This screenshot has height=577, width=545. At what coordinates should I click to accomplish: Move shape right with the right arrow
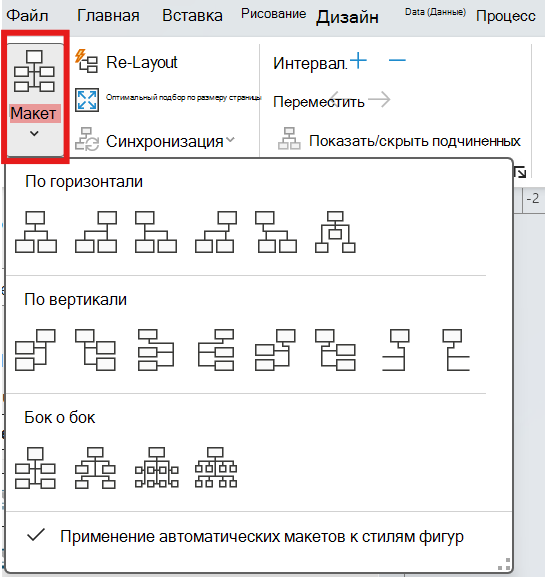coord(379,99)
